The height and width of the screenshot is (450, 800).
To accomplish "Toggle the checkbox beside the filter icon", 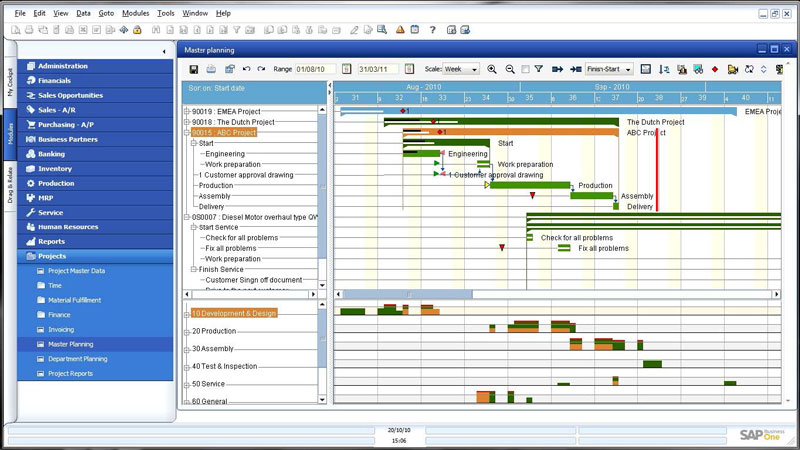I will click(526, 69).
